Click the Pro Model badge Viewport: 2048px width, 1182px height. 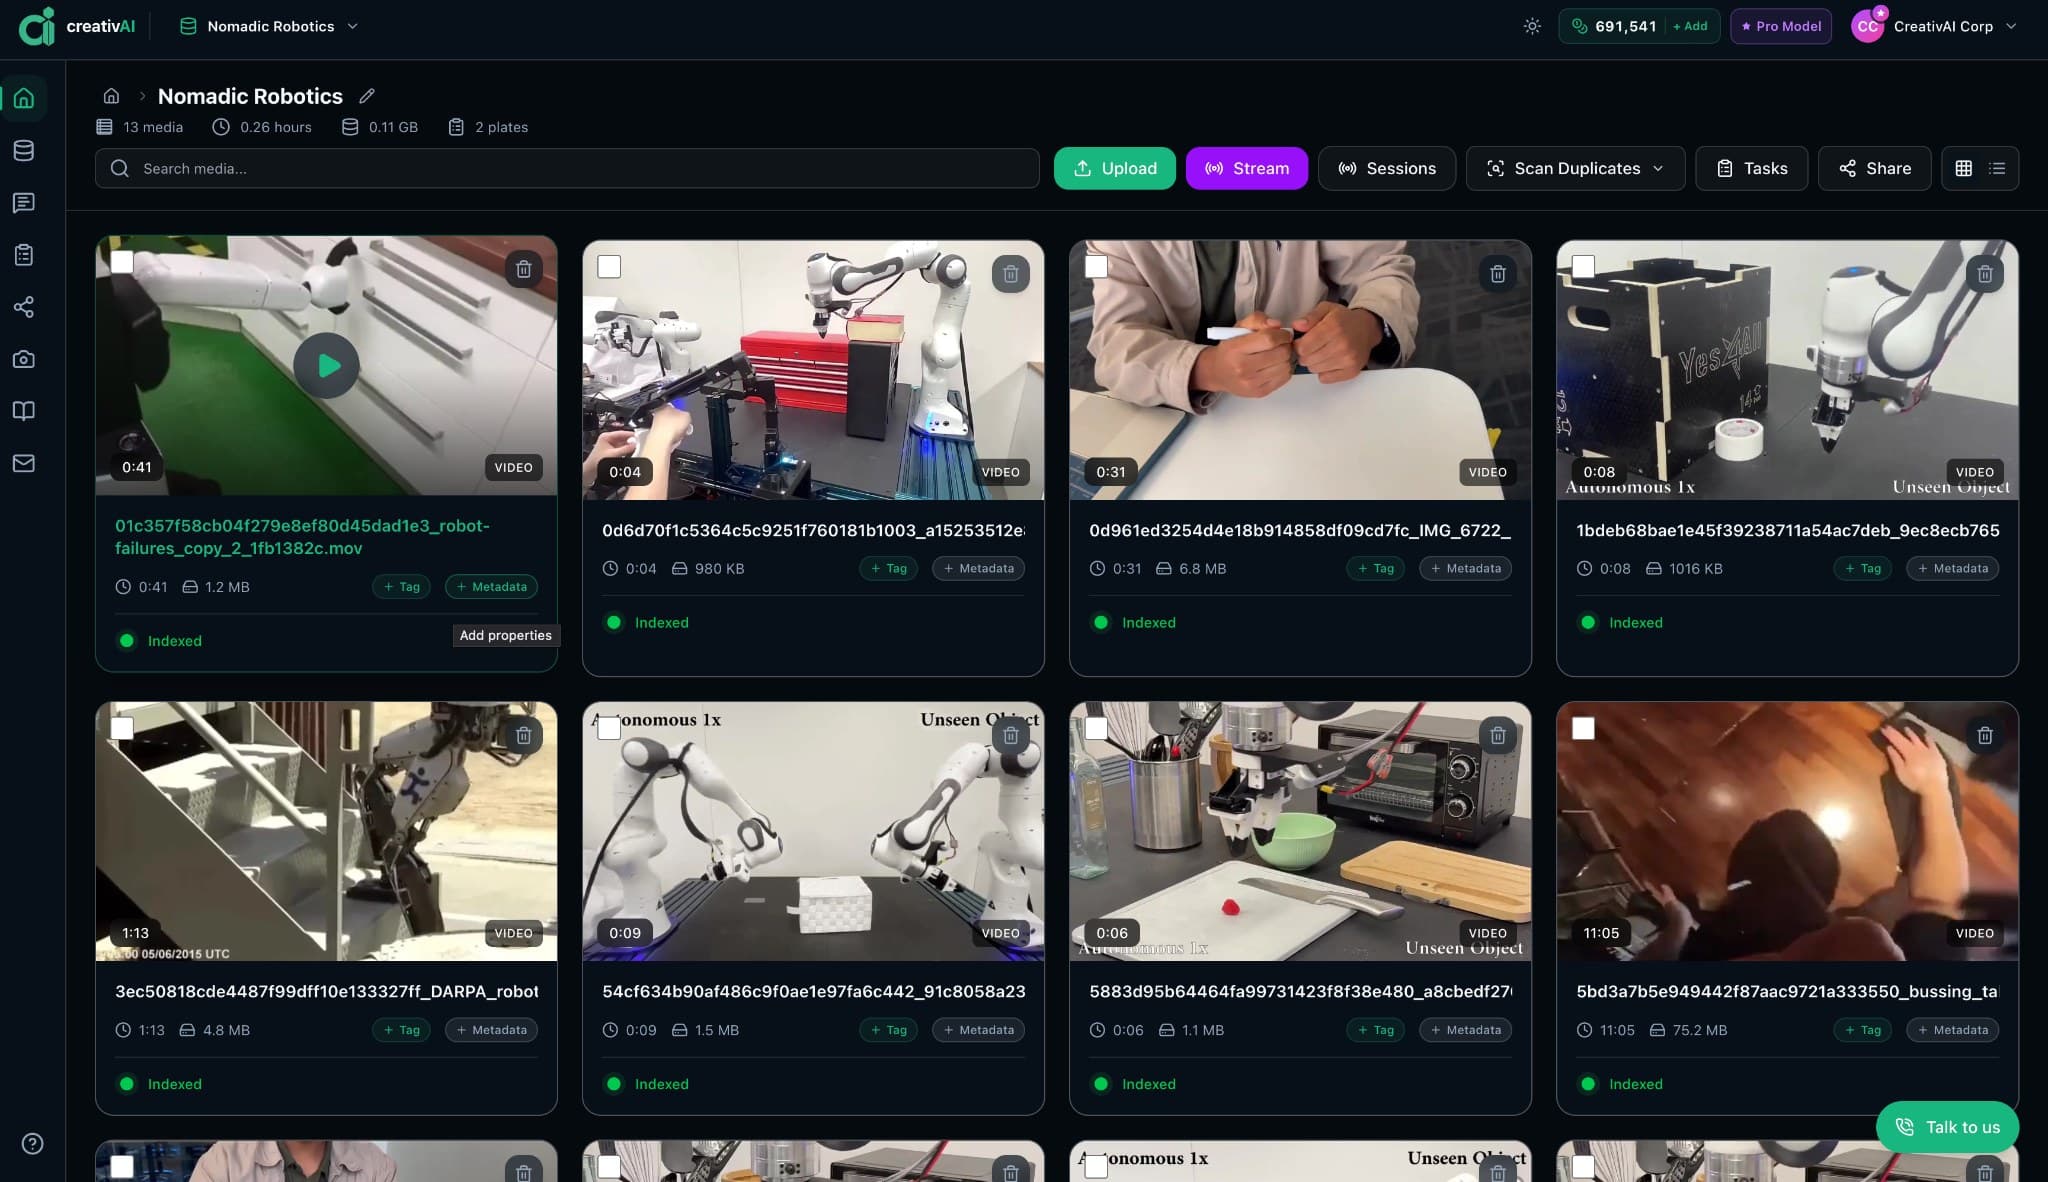[1781, 26]
